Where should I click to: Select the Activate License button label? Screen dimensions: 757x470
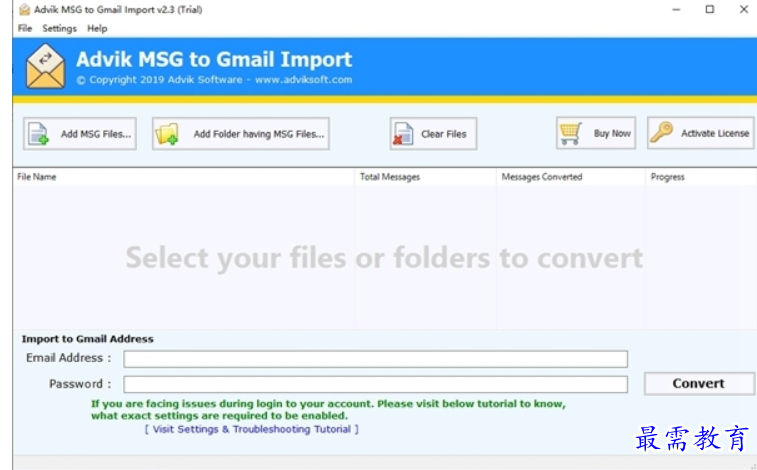point(715,133)
